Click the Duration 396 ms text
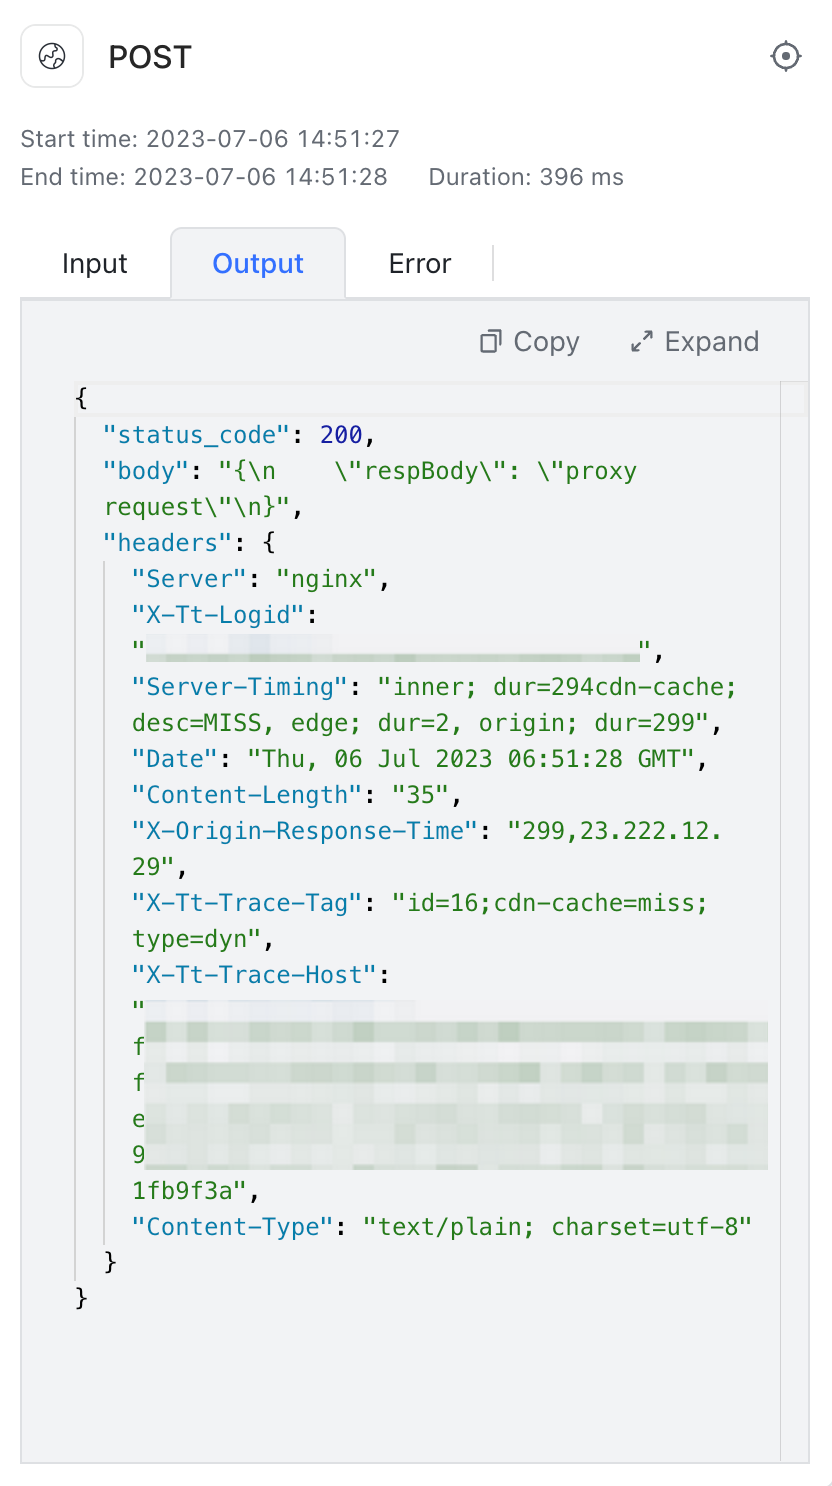 (526, 176)
